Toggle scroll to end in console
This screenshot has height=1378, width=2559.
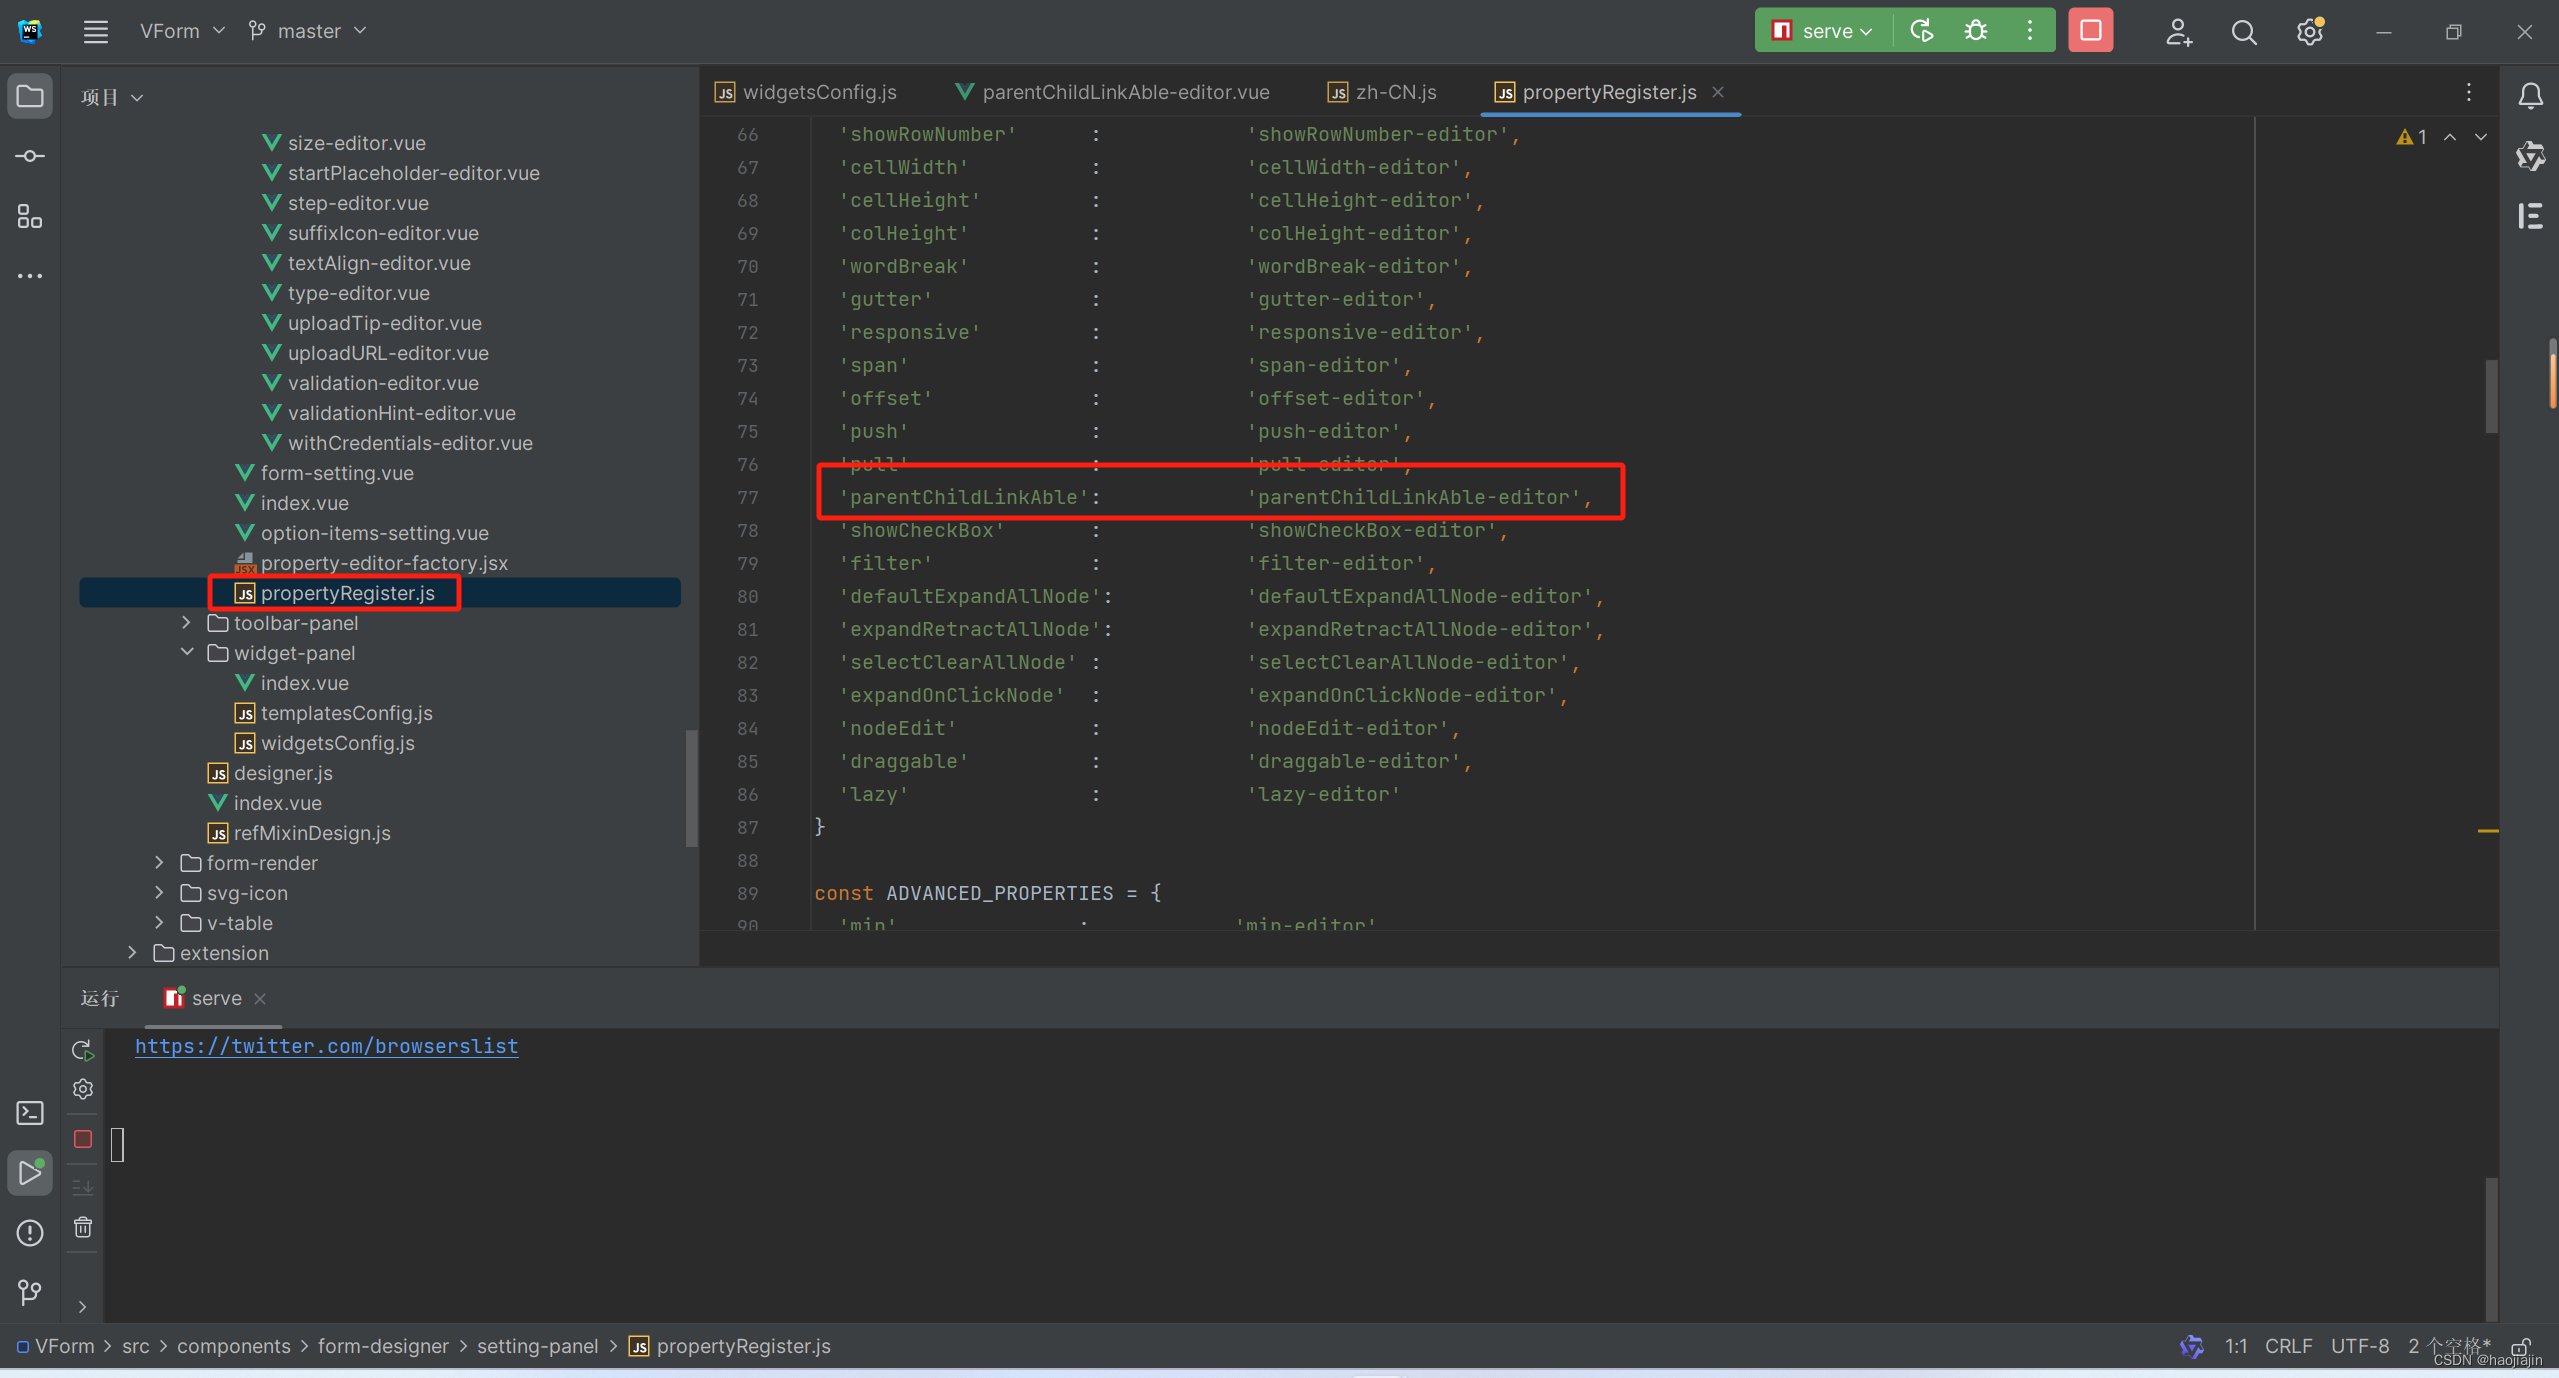point(83,1187)
